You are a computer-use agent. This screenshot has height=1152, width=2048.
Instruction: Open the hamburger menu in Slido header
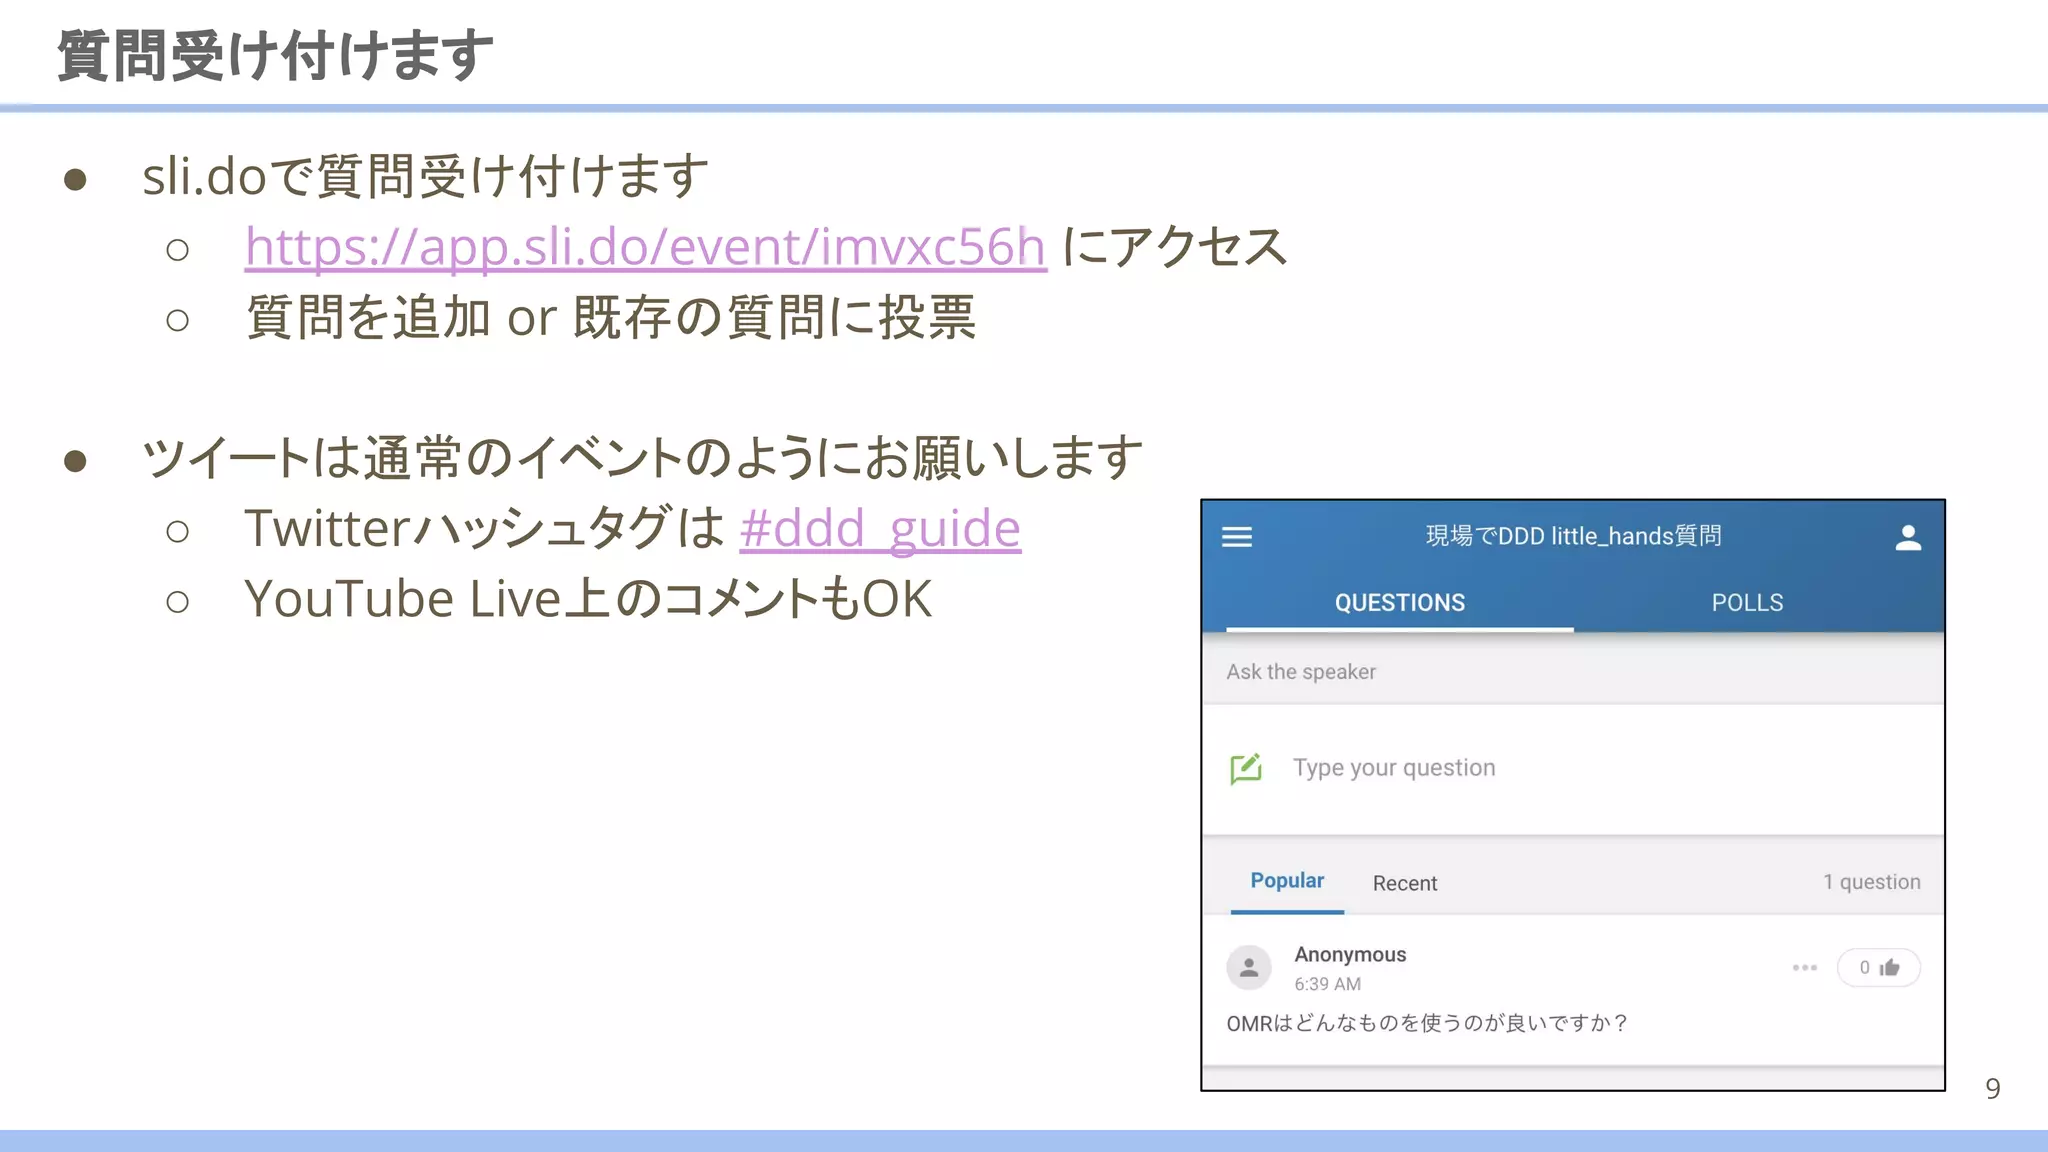1237,537
